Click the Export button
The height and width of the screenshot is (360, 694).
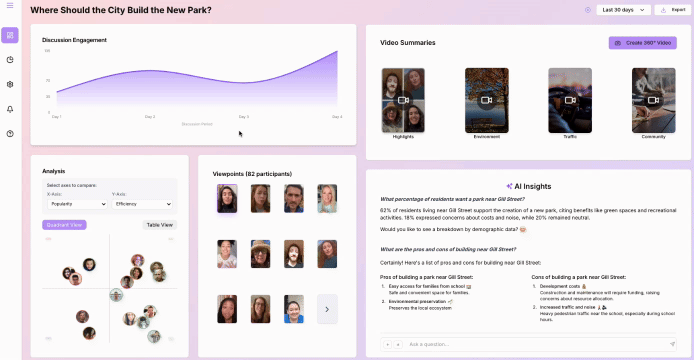[x=672, y=10]
